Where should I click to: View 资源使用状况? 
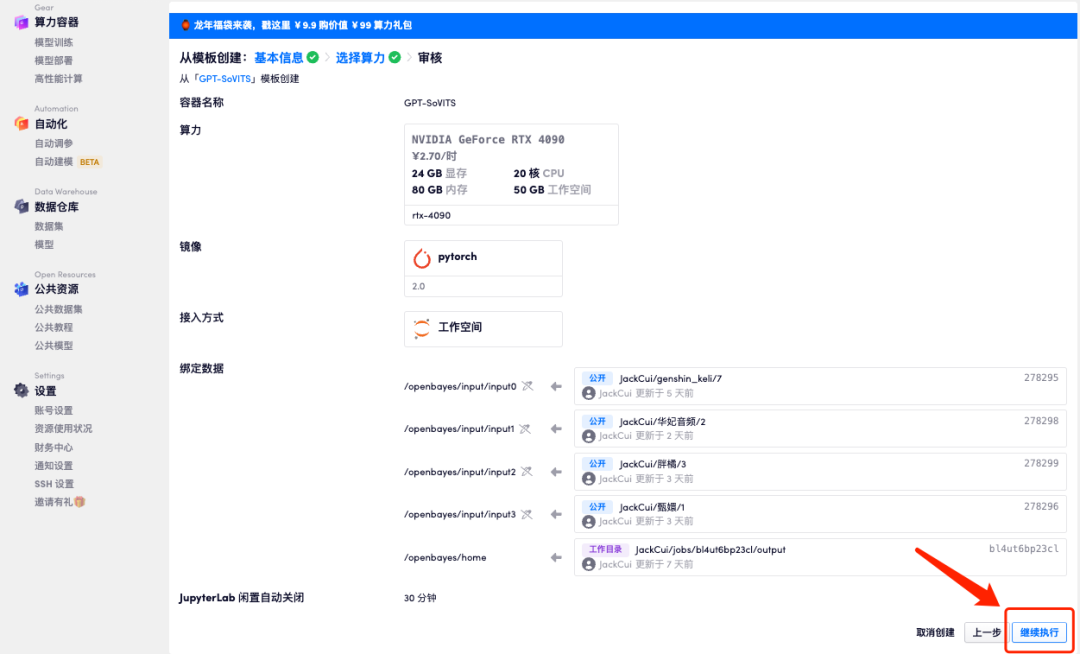click(x=63, y=428)
